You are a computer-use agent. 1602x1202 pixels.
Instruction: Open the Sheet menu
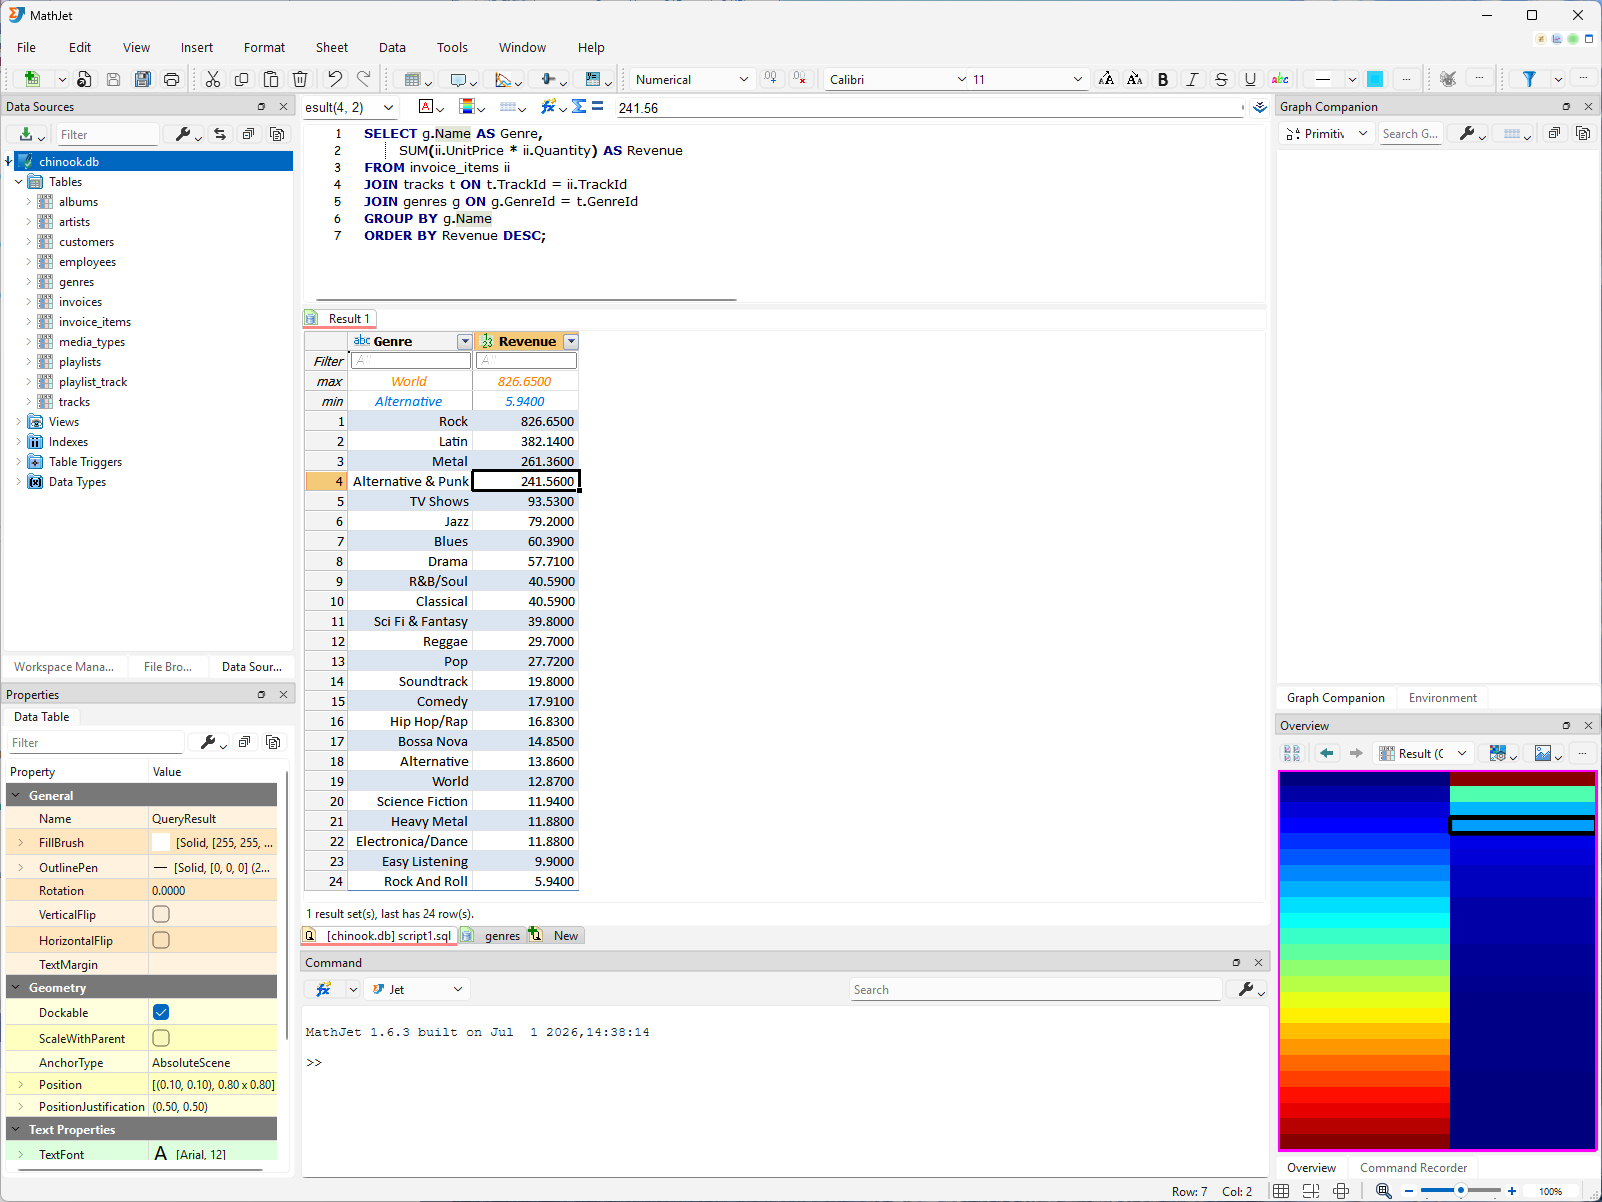click(332, 47)
